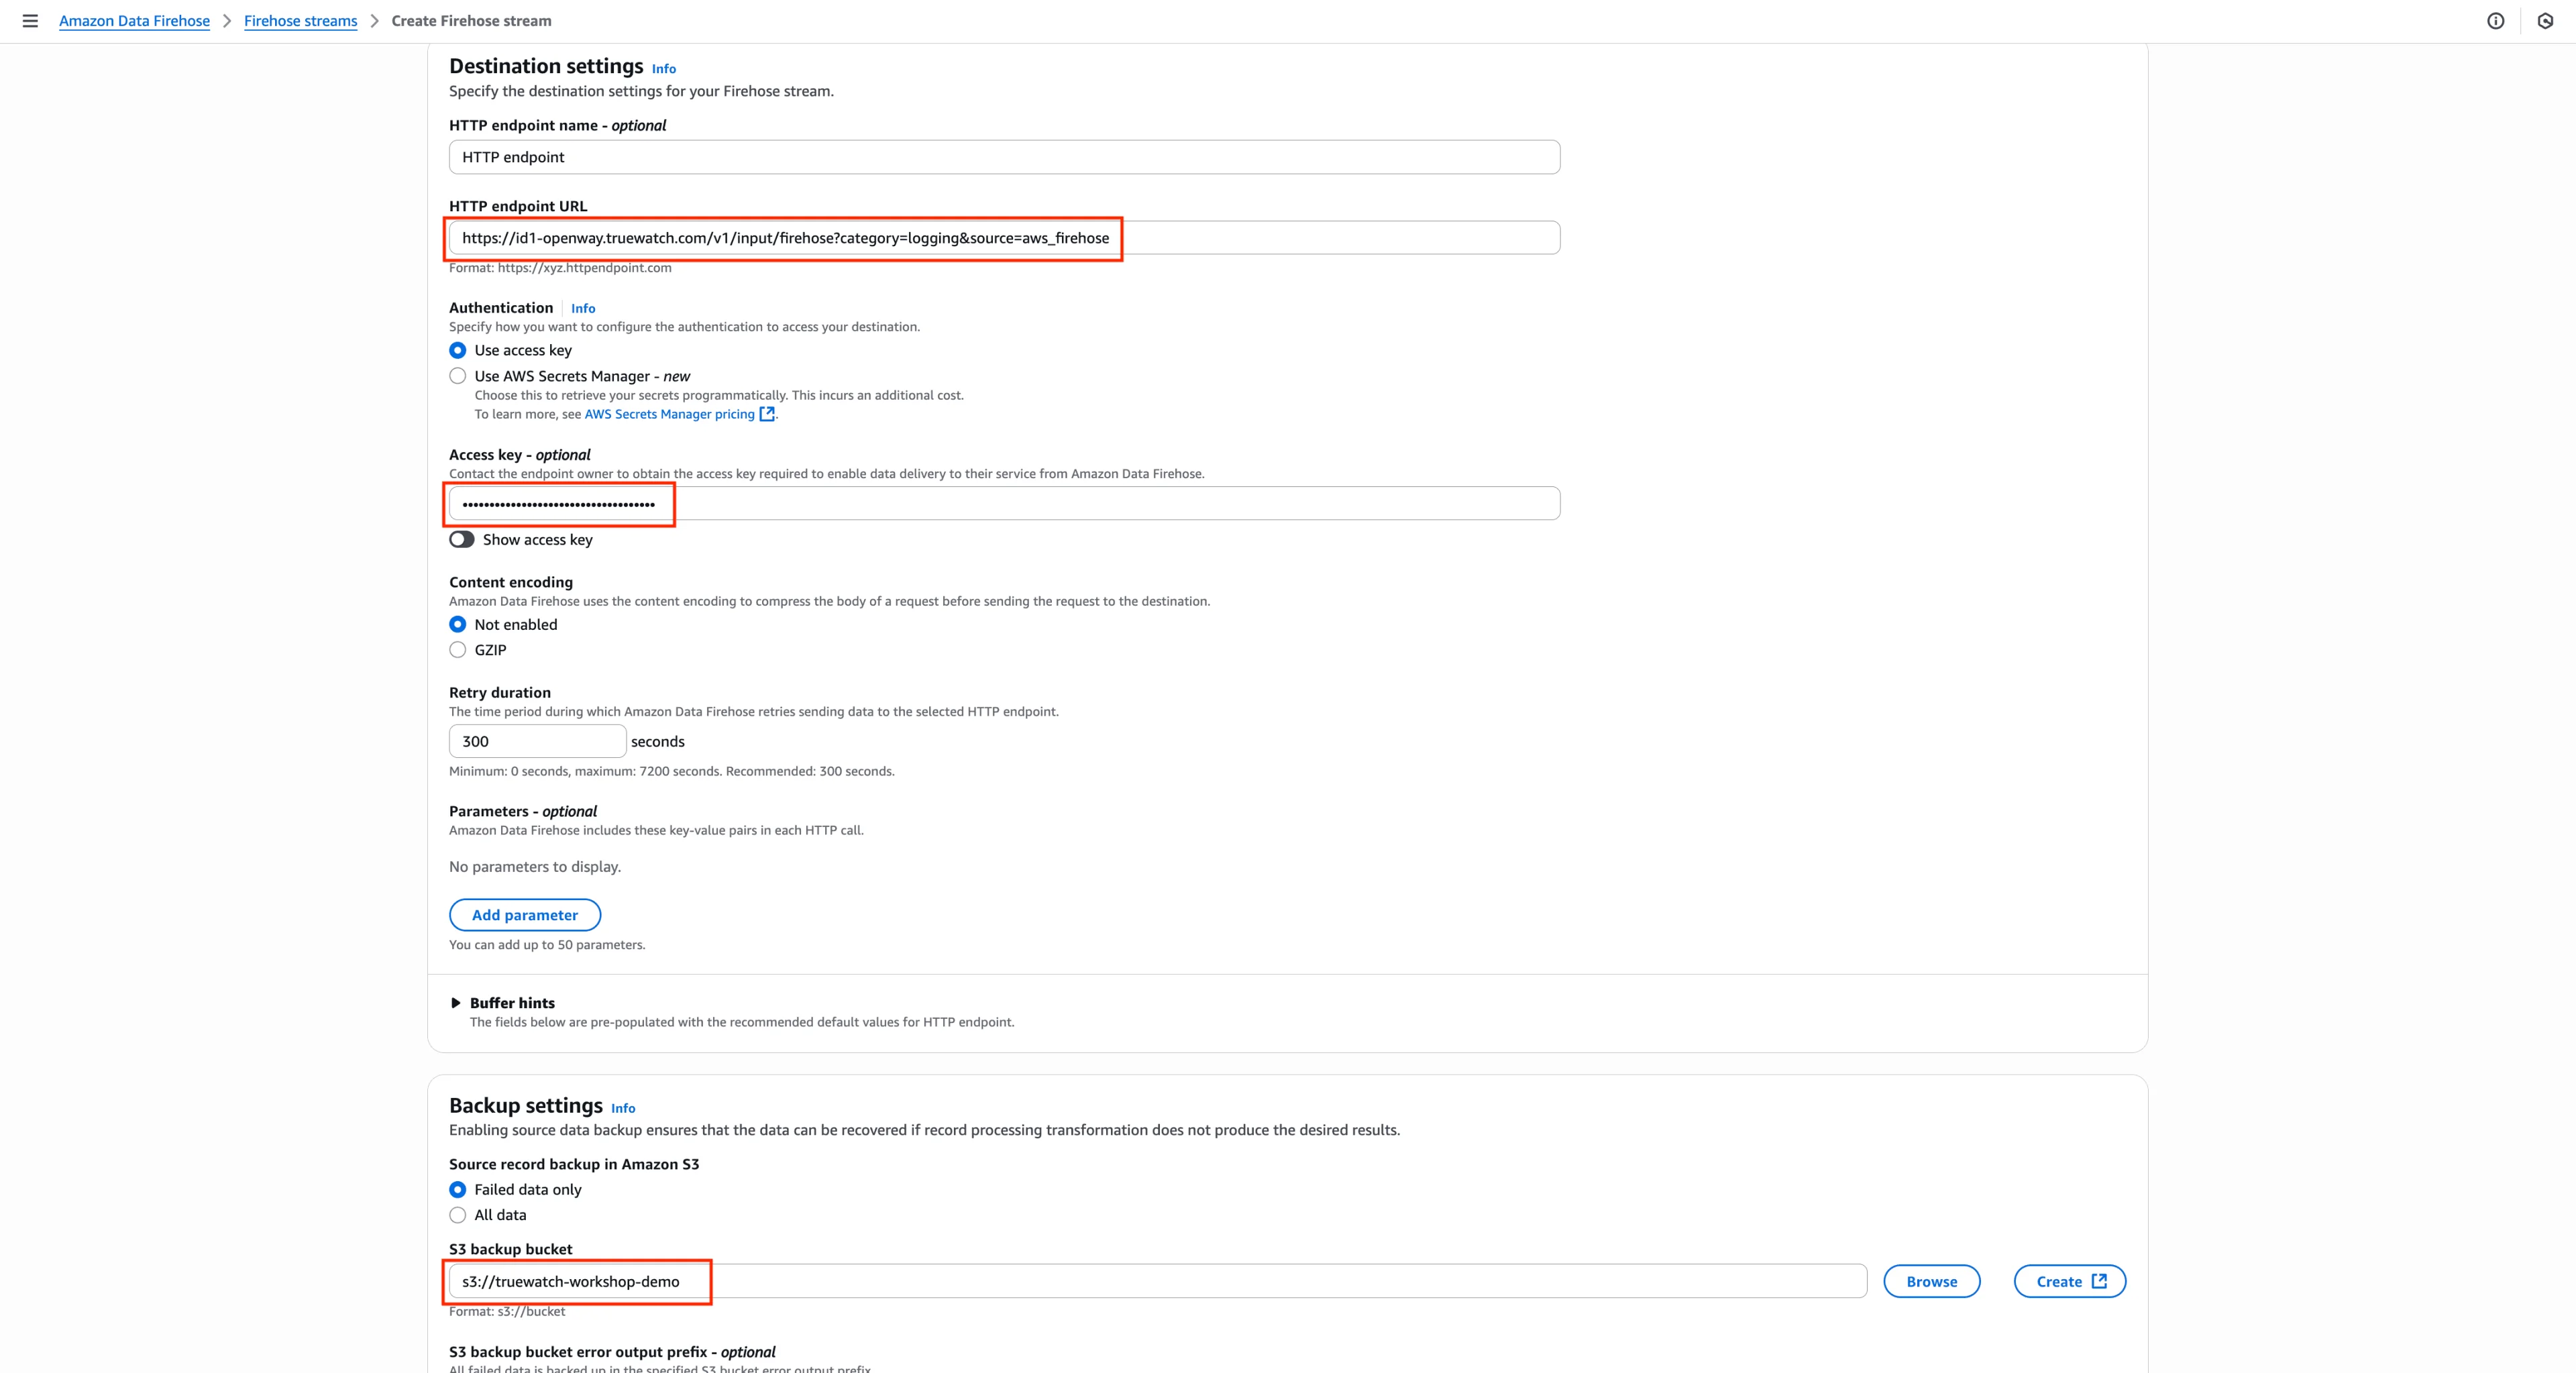This screenshot has width=2576, height=1373.
Task: Click the Add parameter button
Action: (x=524, y=915)
